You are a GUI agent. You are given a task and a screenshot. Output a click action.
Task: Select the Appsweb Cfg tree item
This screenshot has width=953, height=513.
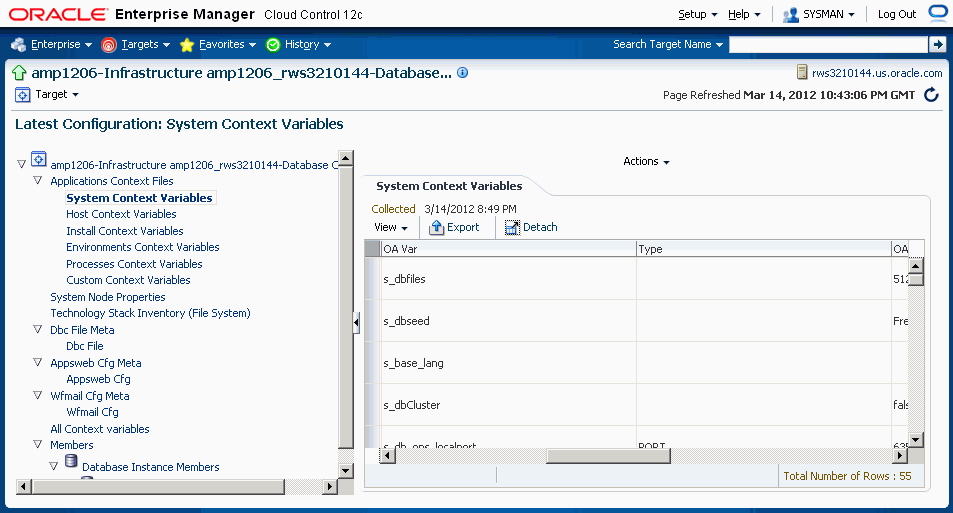tap(98, 379)
